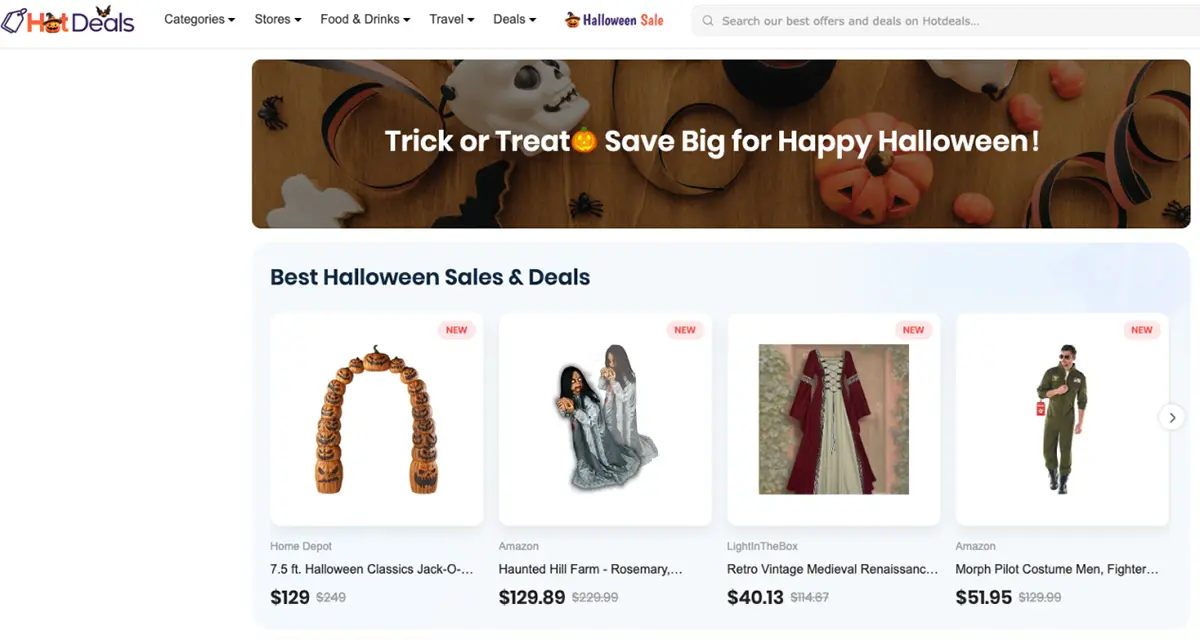This screenshot has height=640, width=1200.
Task: Click Retro Vintage Medieval Renaissance title
Action: (x=833, y=569)
